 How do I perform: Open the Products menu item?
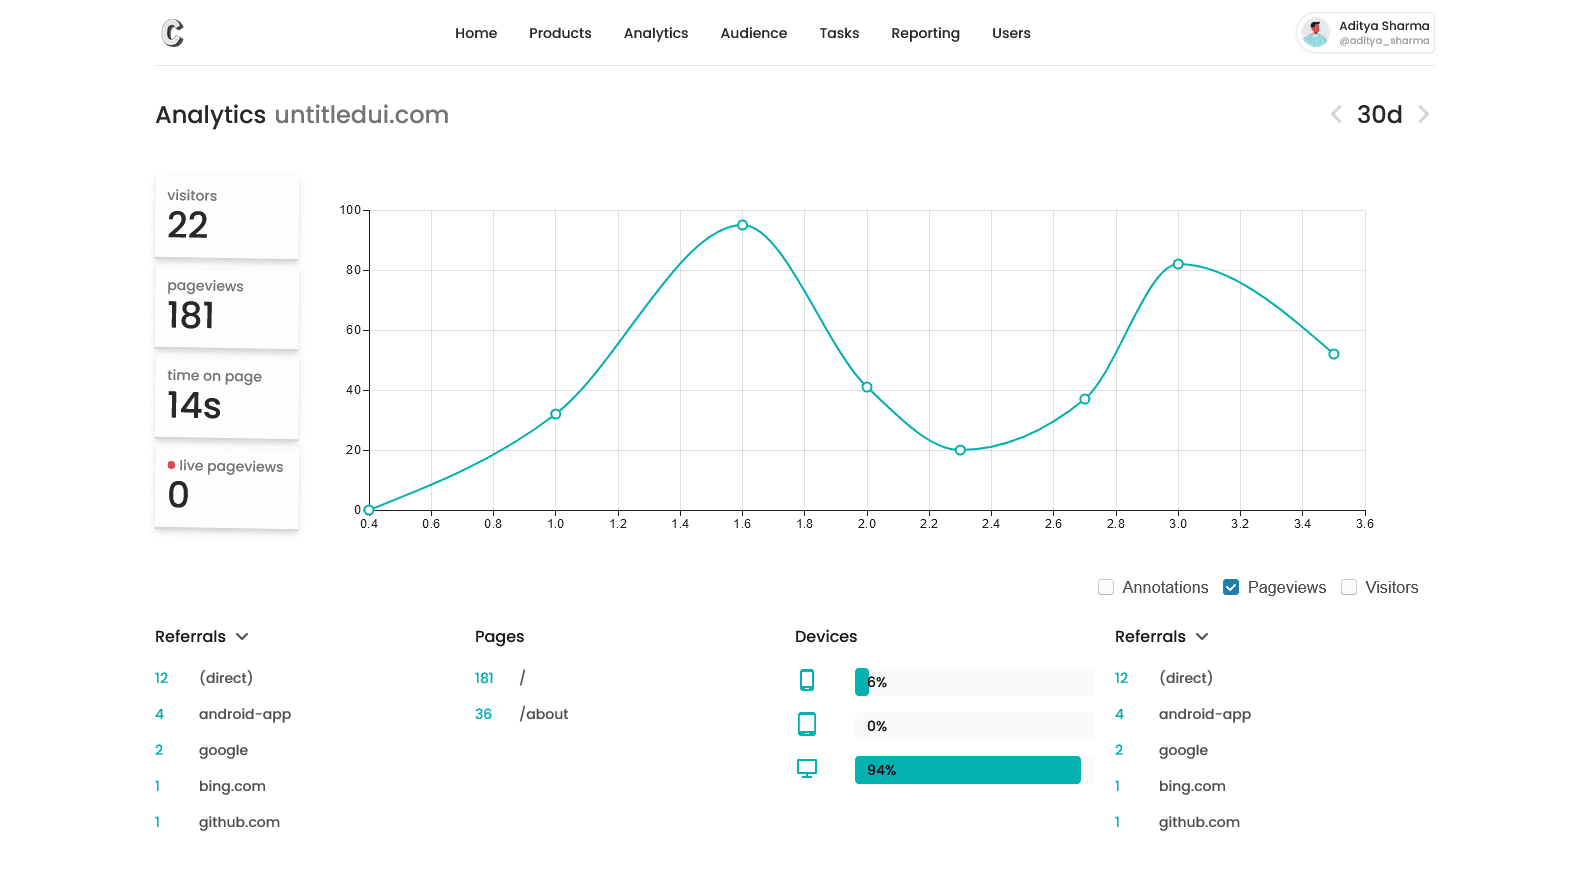(x=560, y=33)
